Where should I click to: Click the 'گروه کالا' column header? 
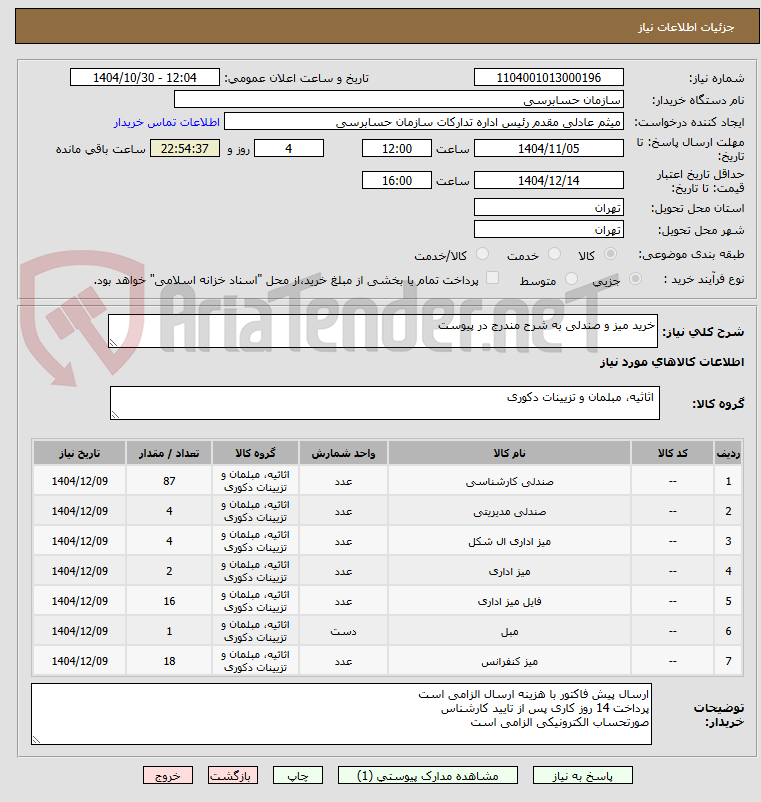click(x=255, y=453)
